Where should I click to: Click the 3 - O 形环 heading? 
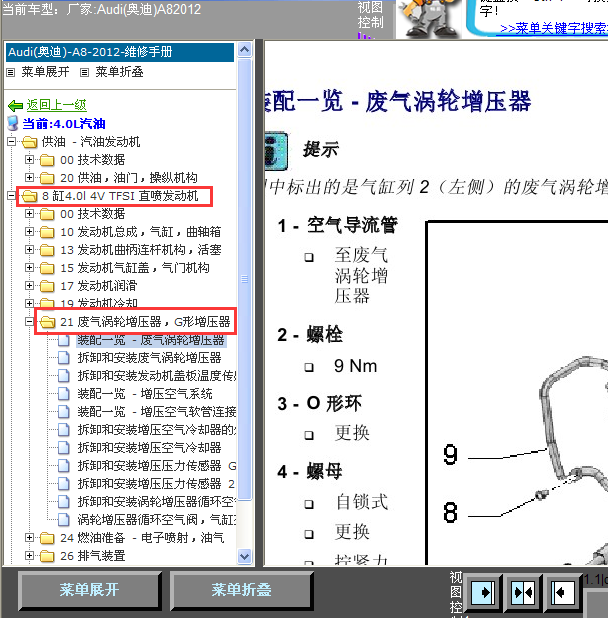click(x=320, y=404)
